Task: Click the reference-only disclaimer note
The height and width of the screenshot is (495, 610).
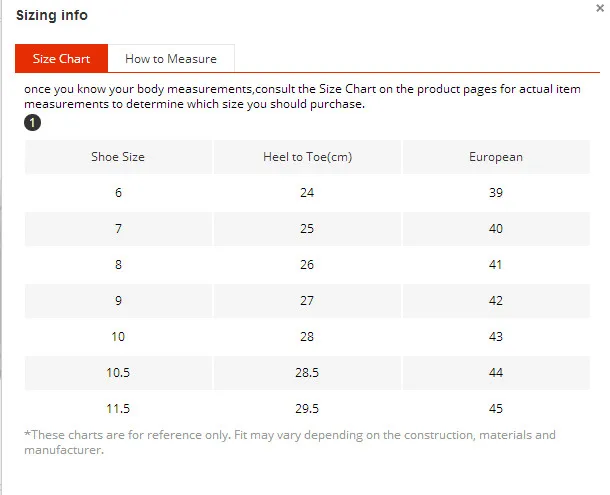Action: point(289,442)
